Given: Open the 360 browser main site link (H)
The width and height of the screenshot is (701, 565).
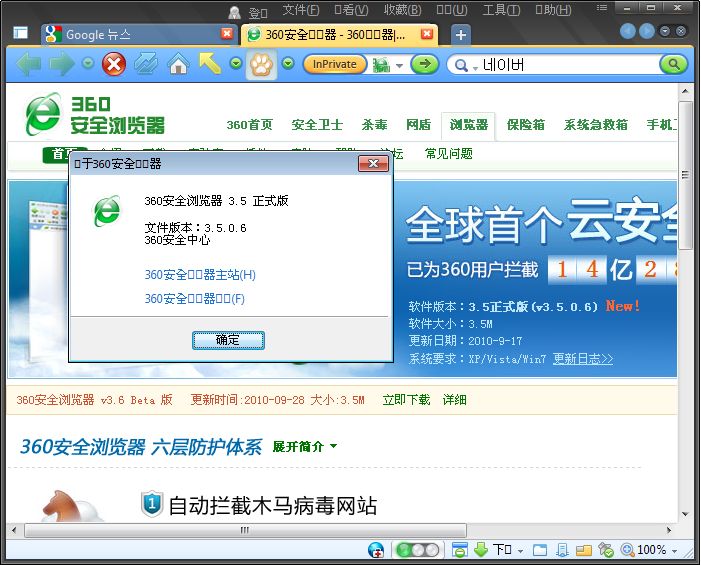Looking at the screenshot, I should (x=200, y=274).
